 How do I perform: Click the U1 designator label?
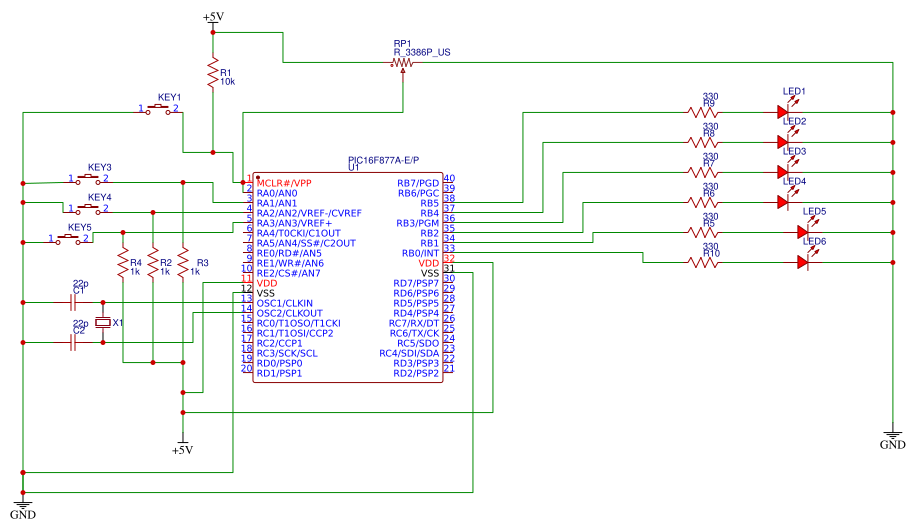(353, 168)
